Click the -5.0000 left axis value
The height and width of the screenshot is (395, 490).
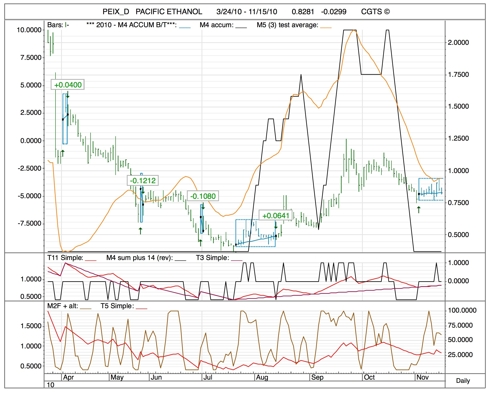(x=30, y=196)
